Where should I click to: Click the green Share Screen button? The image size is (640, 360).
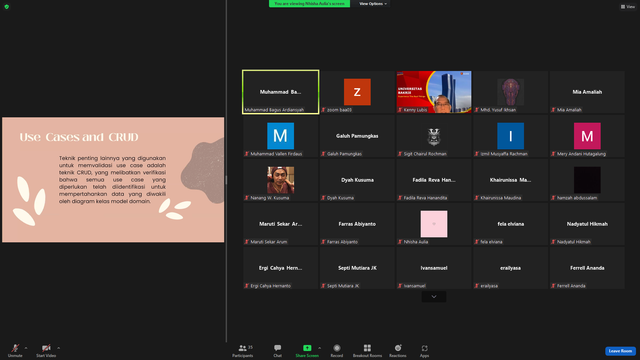click(307, 351)
